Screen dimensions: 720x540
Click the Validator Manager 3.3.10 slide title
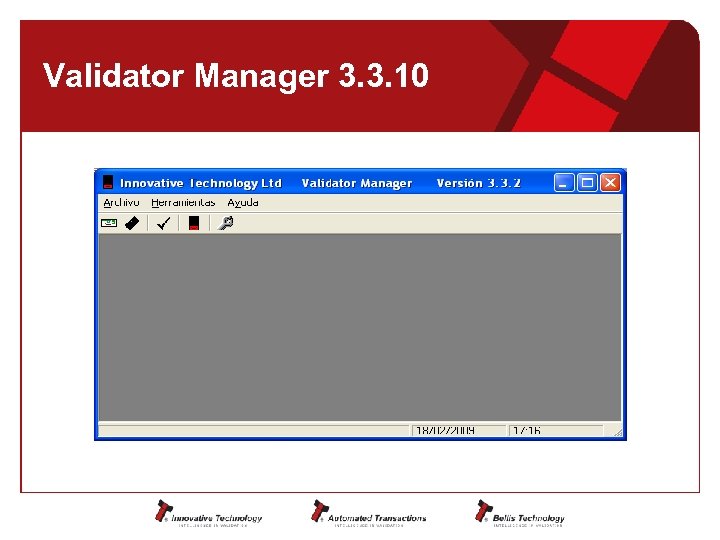236,76
